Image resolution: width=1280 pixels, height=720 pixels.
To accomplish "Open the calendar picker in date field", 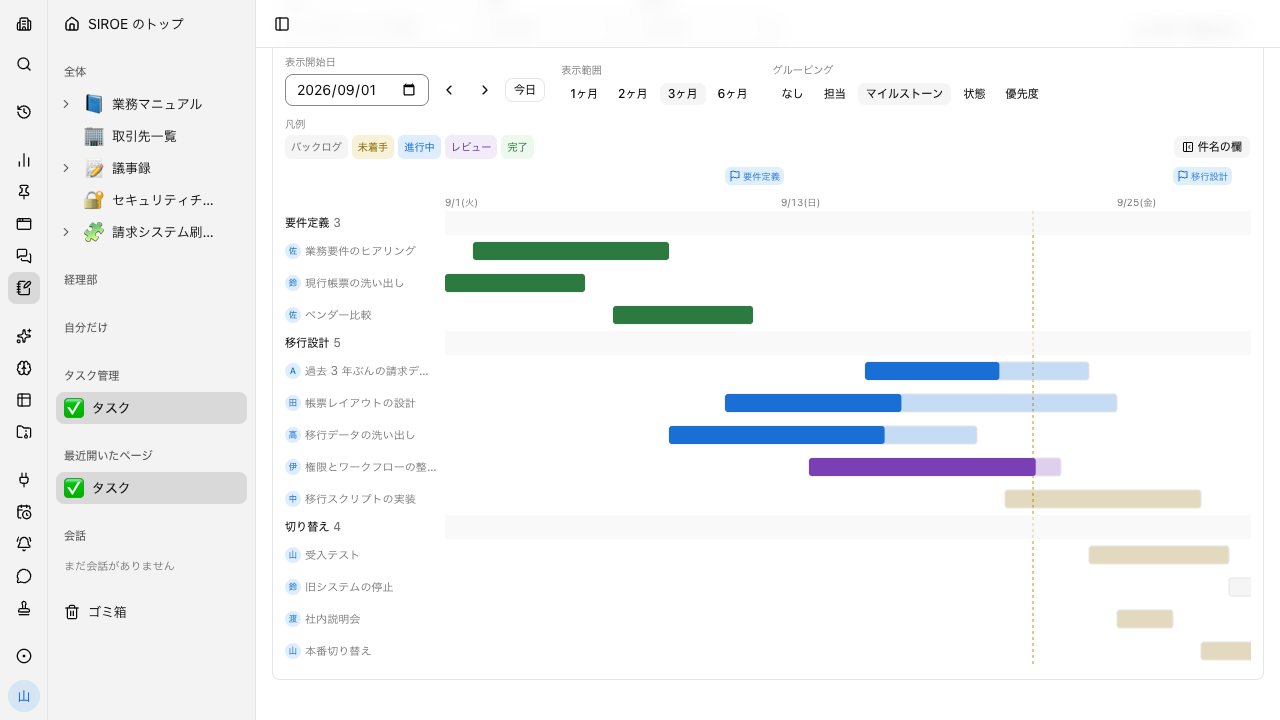I will pos(409,90).
